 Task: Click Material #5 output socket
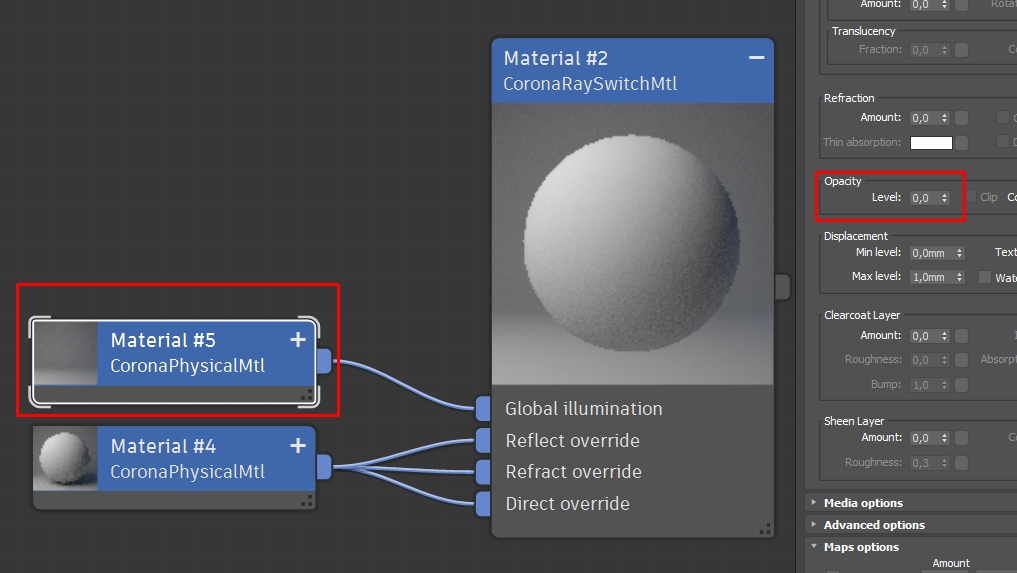pyautogui.click(x=324, y=361)
